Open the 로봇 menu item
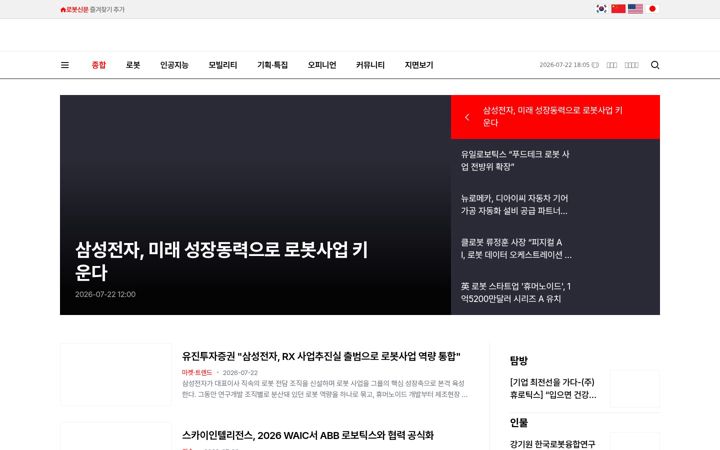 (x=133, y=65)
